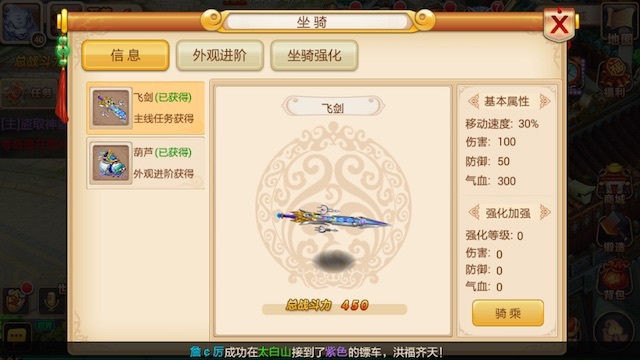Screen dimensions: 640x360
Task: Open the 背包 backpack icon
Action: pyautogui.click(x=615, y=281)
